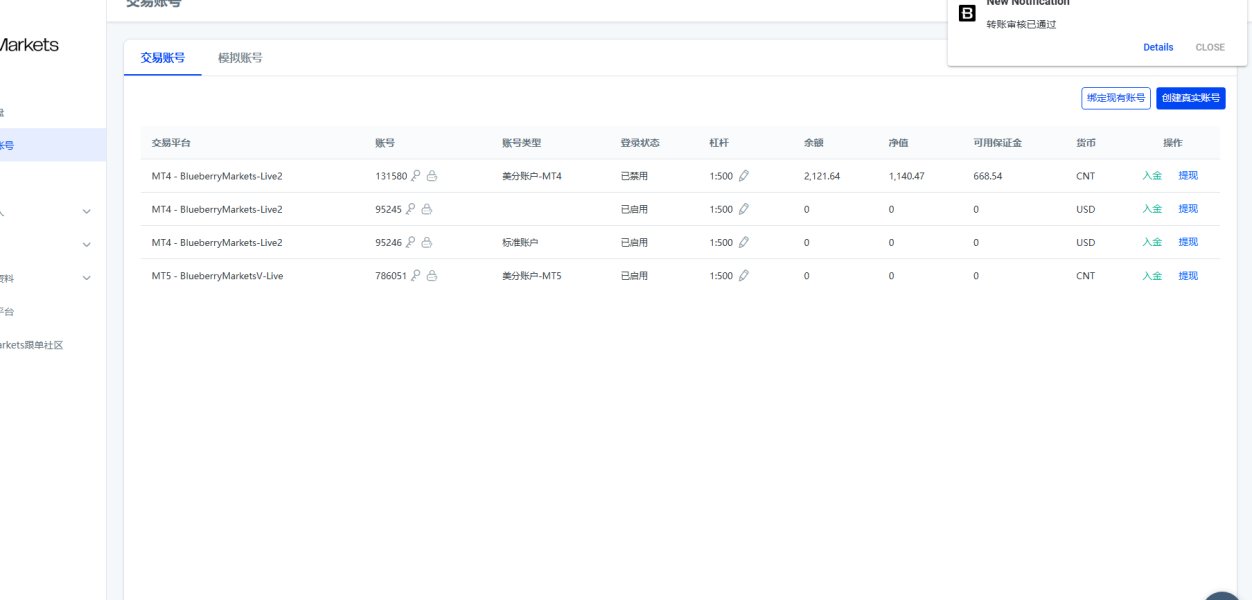
Task: Click platform MT5 - BlueberryMarketsV-Live
Action: [x=217, y=275]
